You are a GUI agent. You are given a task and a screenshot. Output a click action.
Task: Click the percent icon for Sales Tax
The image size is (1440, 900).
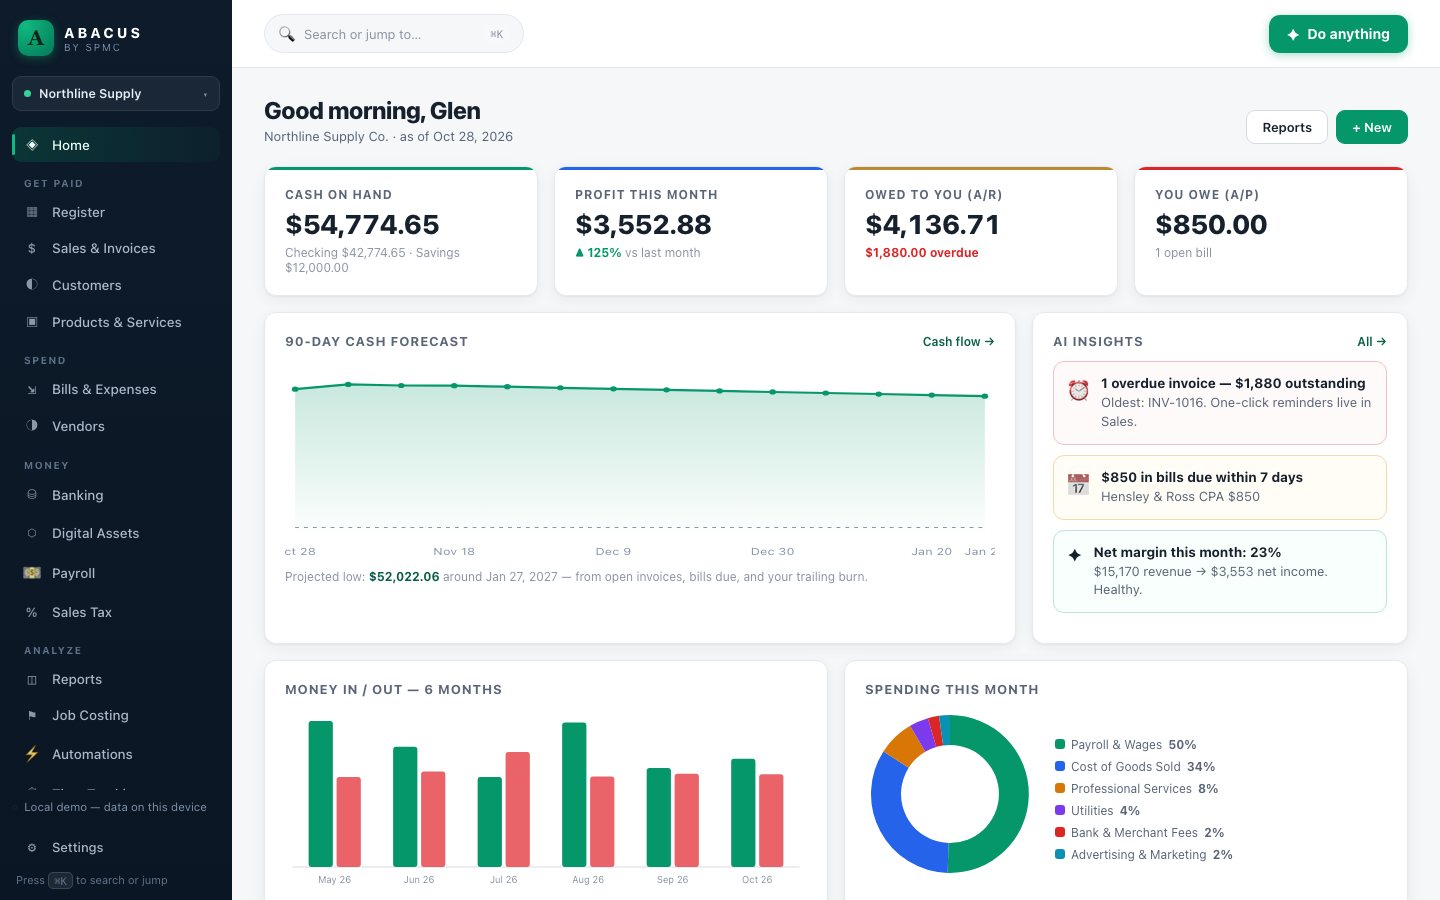[x=32, y=612]
